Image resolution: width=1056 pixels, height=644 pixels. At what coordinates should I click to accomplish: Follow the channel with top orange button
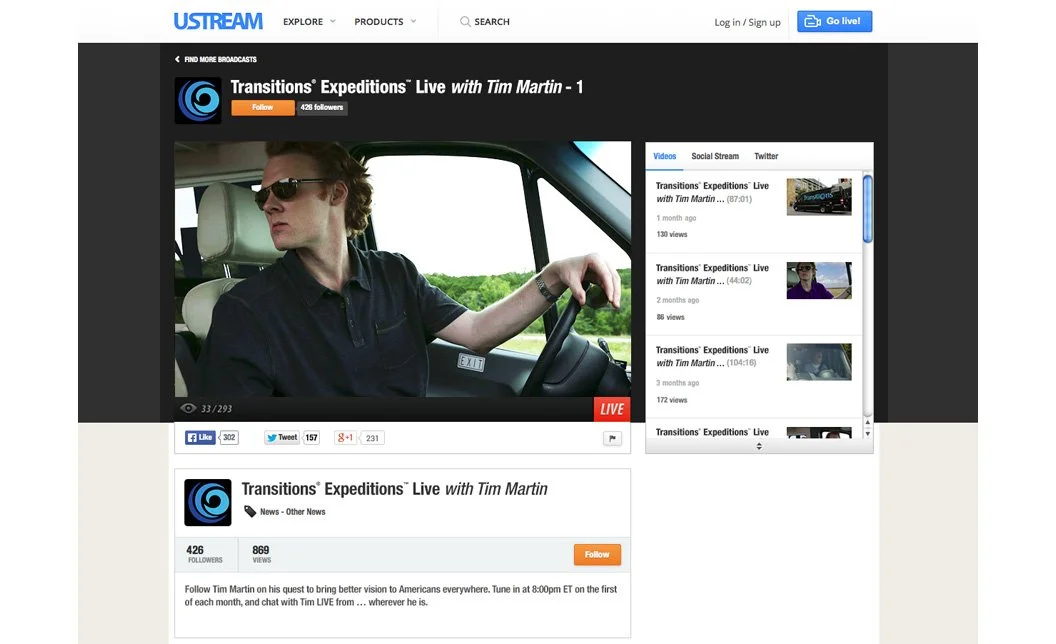click(x=263, y=108)
